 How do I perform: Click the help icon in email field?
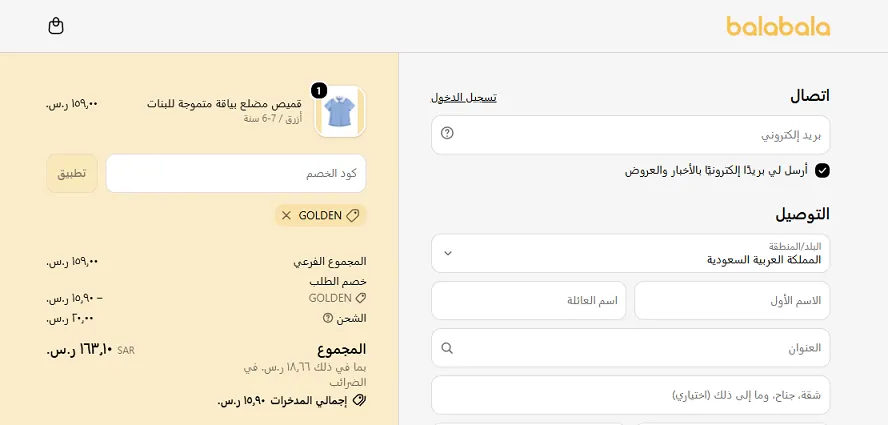(x=447, y=133)
